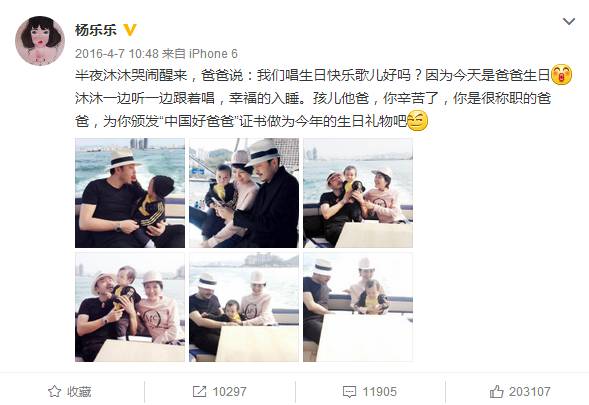This screenshot has width=589, height=405.
Task: Open top-right family photo thumbnail
Action: point(358,193)
